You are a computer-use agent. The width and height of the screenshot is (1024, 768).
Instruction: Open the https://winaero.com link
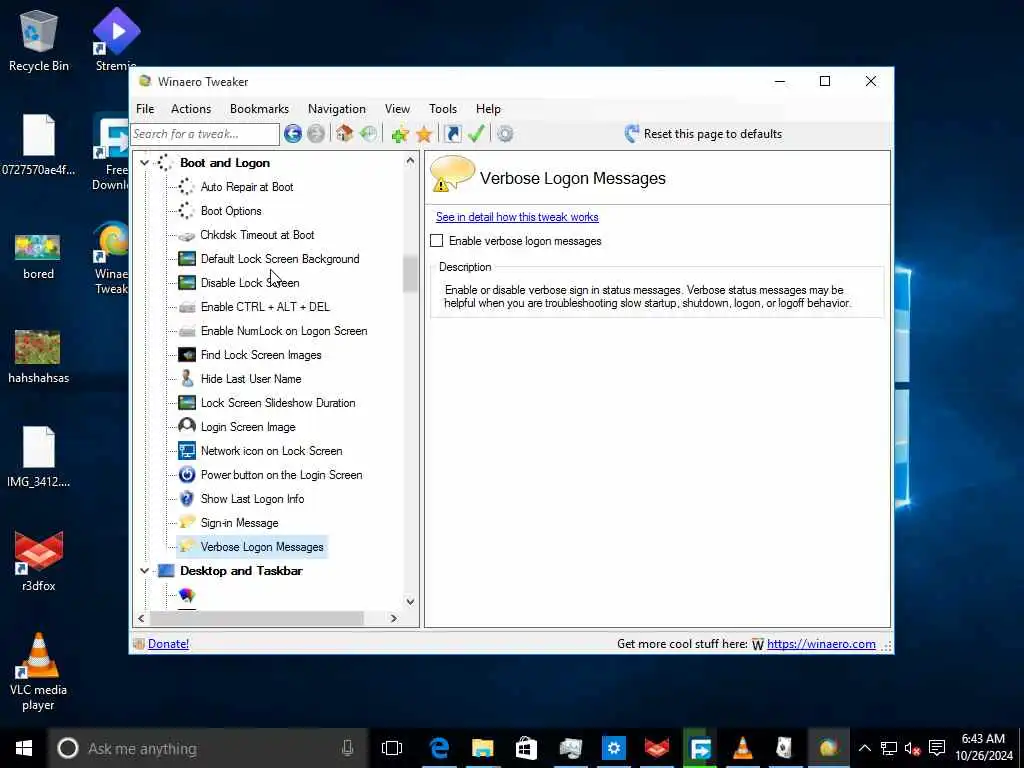pyautogui.click(x=821, y=644)
